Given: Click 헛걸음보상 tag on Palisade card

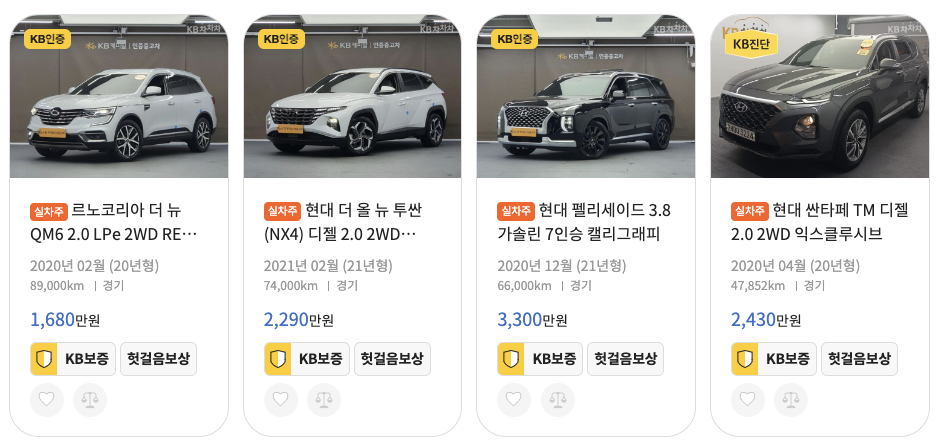Looking at the screenshot, I should 625,359.
